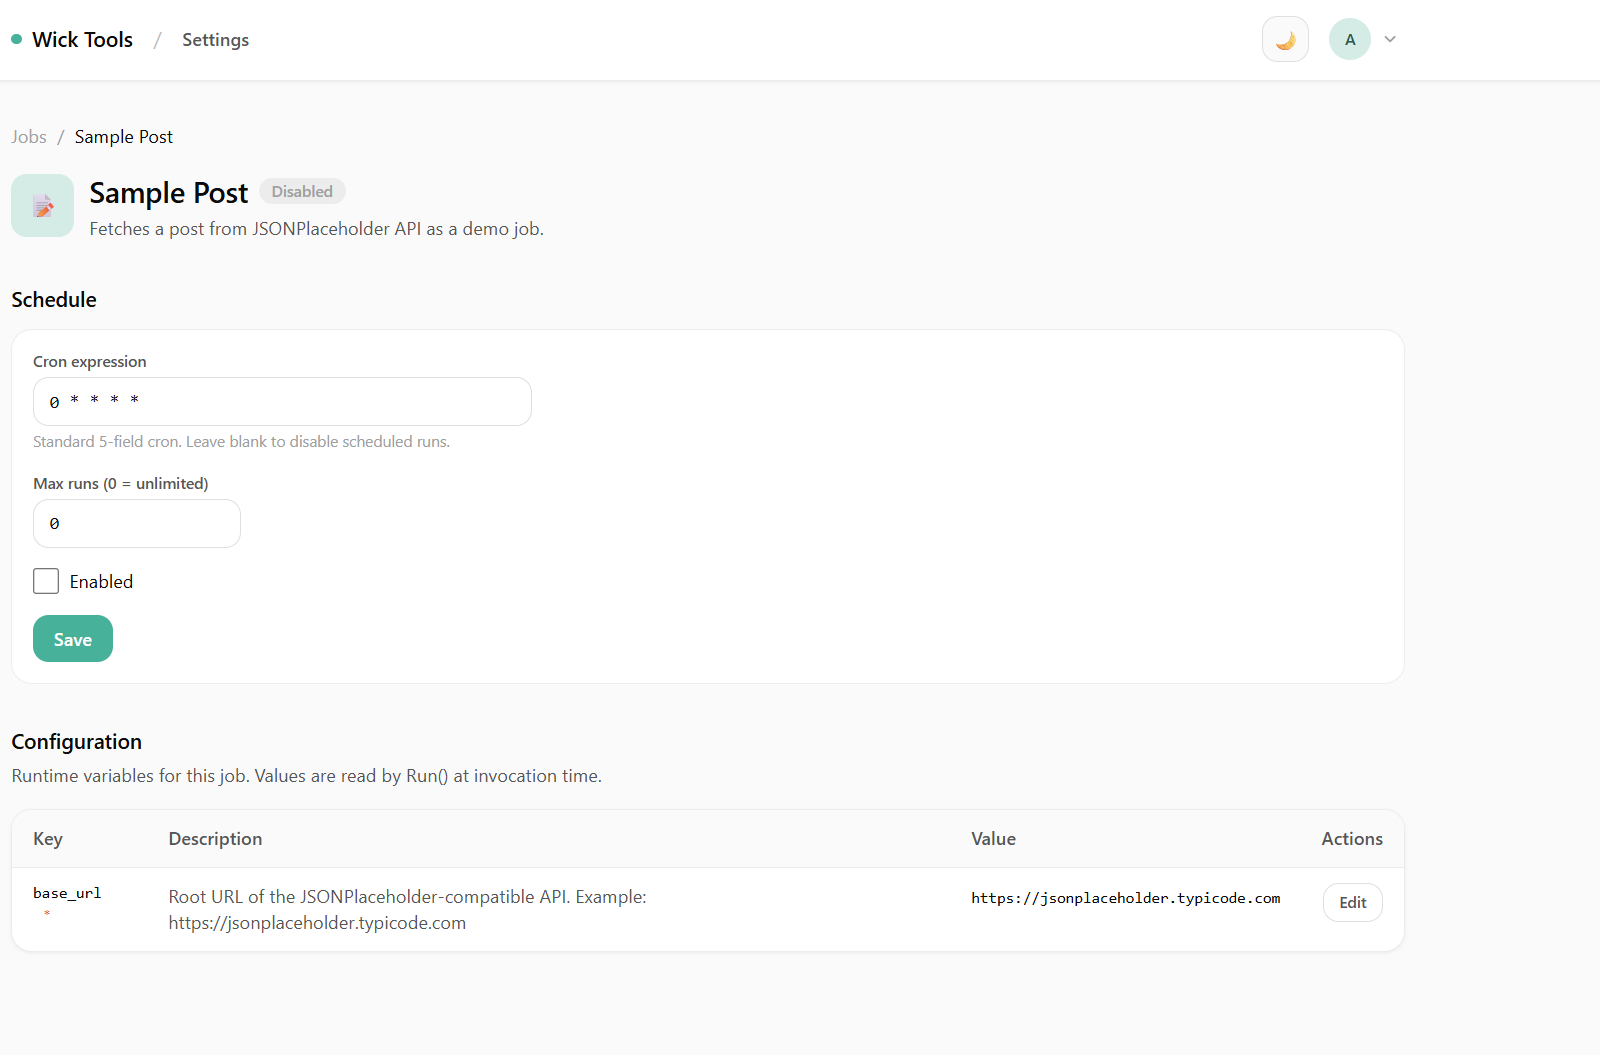This screenshot has height=1055, width=1600.
Task: Edit the base_url configuration value
Action: (1352, 902)
